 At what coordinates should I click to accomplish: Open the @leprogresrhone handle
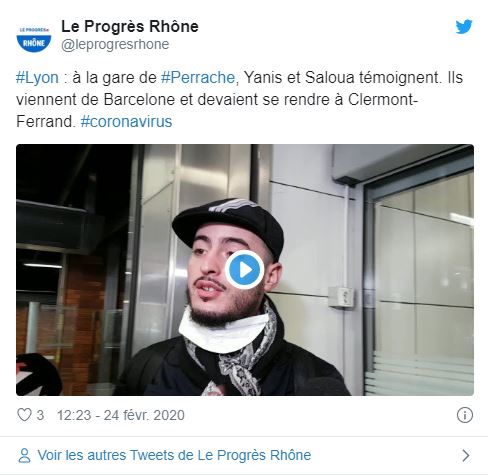(x=115, y=44)
